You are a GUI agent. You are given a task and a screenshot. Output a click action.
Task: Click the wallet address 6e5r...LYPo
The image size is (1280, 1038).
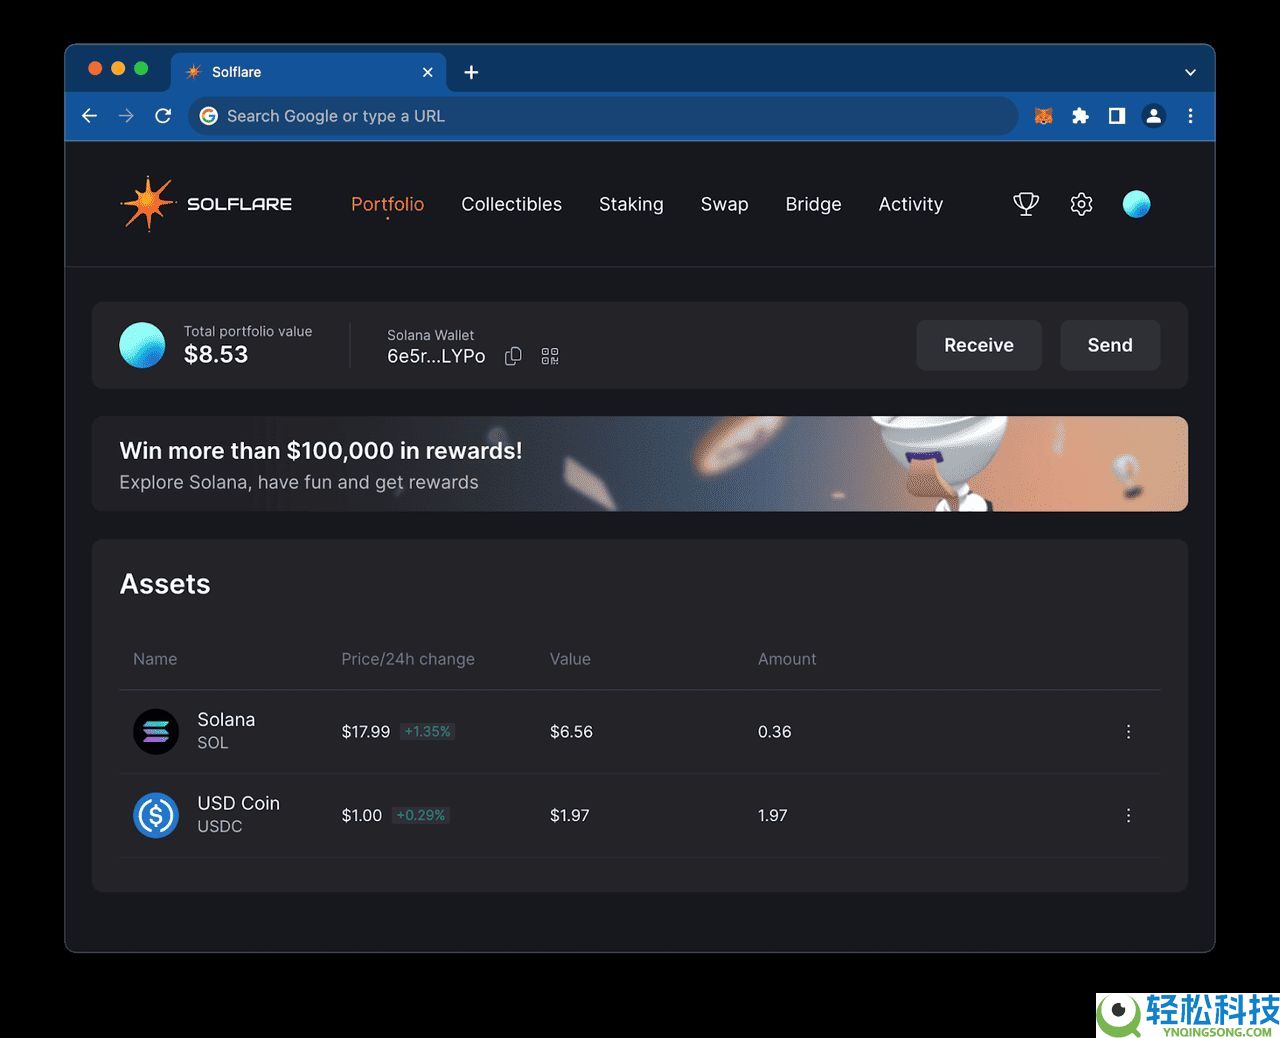[x=436, y=356]
